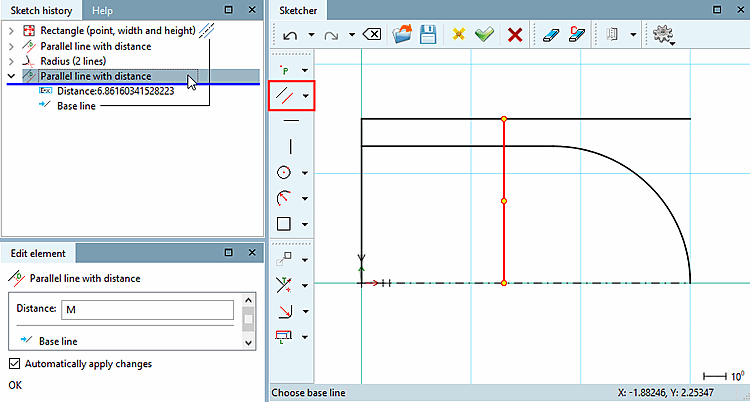Click the scrollbar thumb in Edit element
The image size is (750, 402).
[x=248, y=320]
